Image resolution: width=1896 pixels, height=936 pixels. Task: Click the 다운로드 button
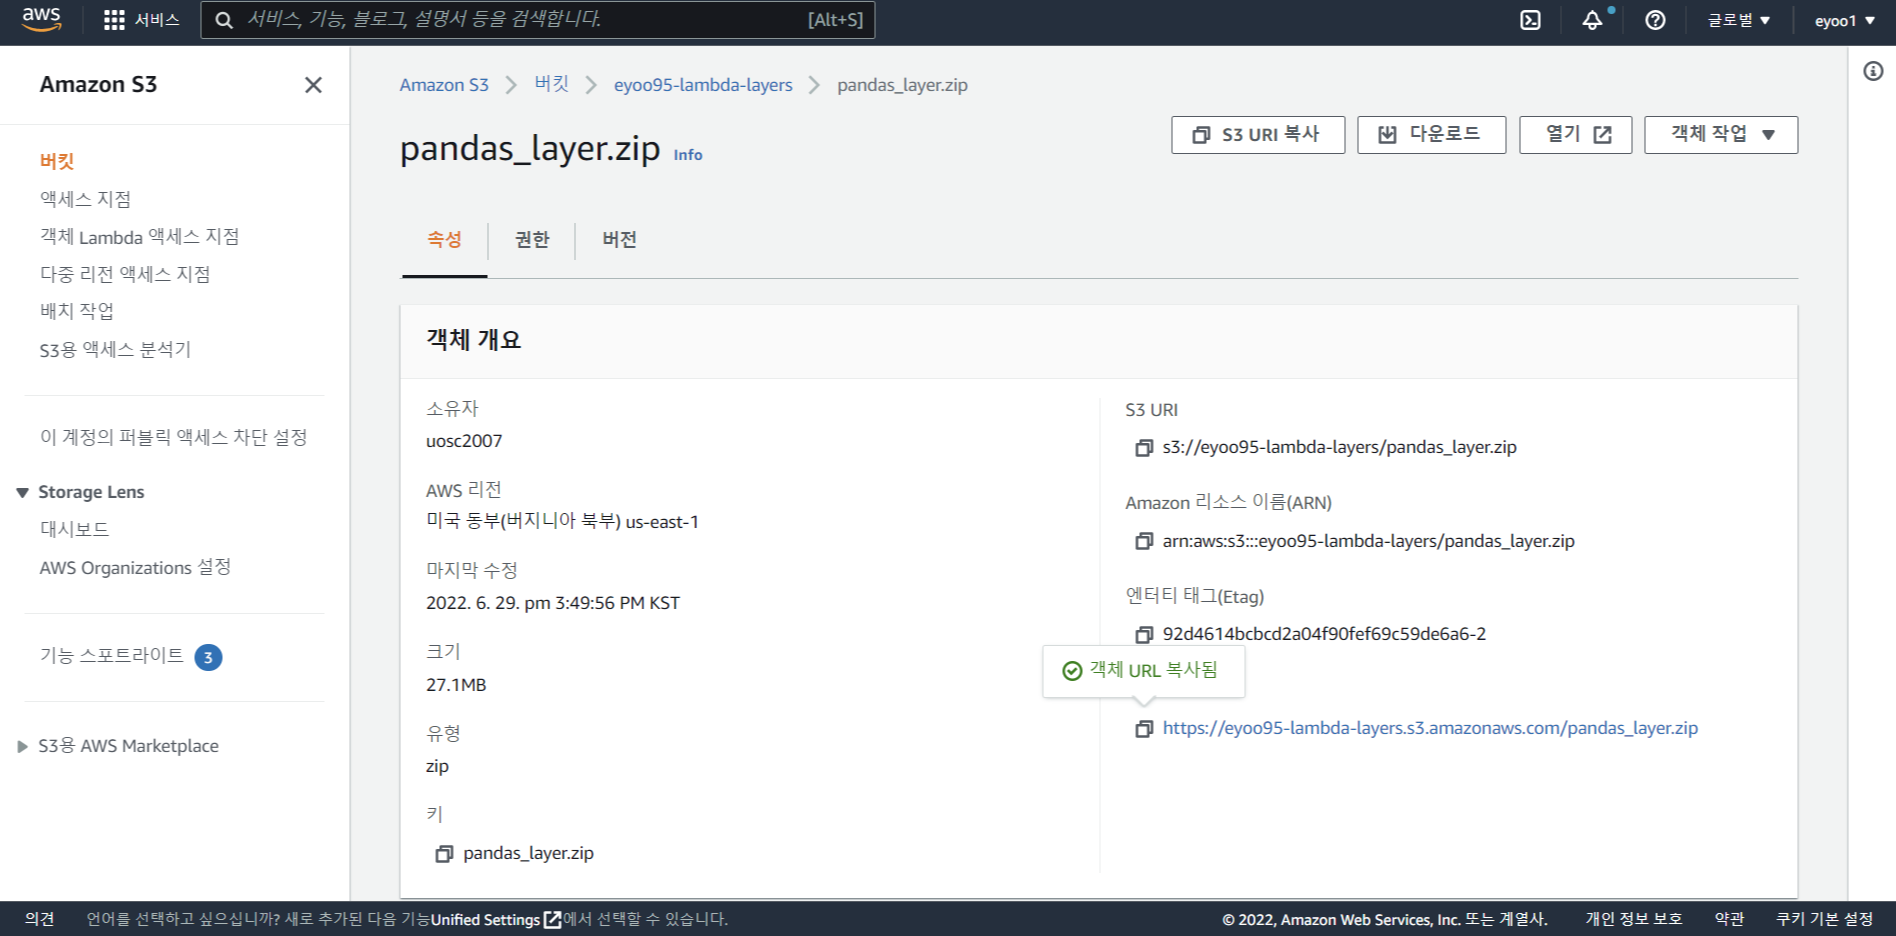coord(1431,135)
